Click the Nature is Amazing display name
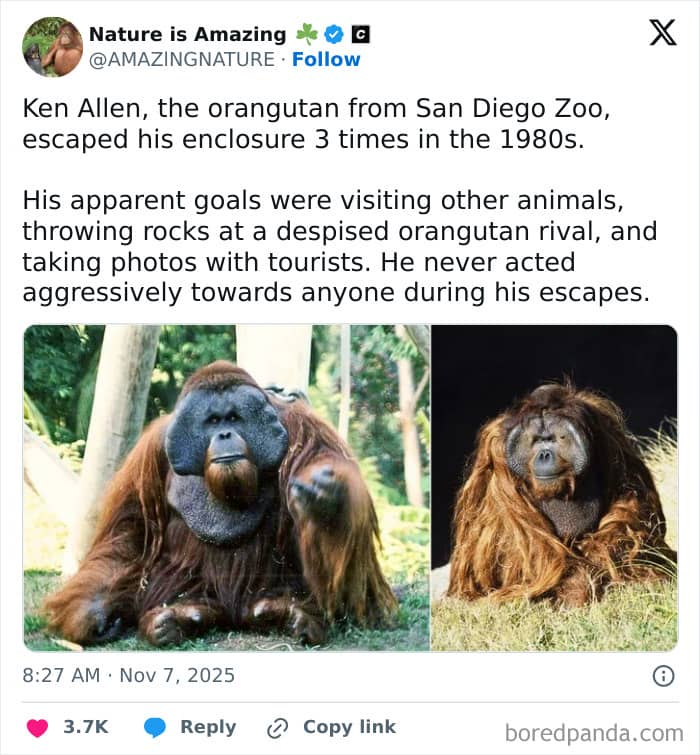The image size is (700, 755). coord(188,34)
